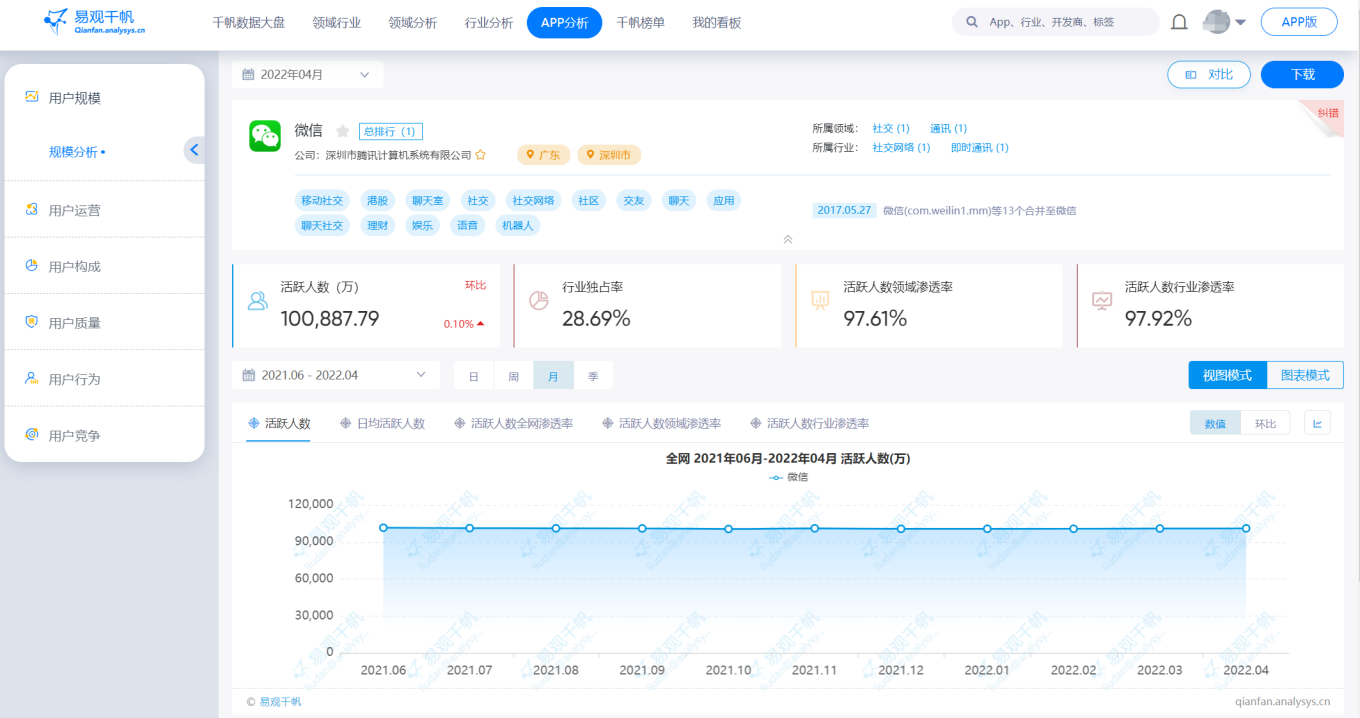Click the 微信 app logo

click(265, 136)
